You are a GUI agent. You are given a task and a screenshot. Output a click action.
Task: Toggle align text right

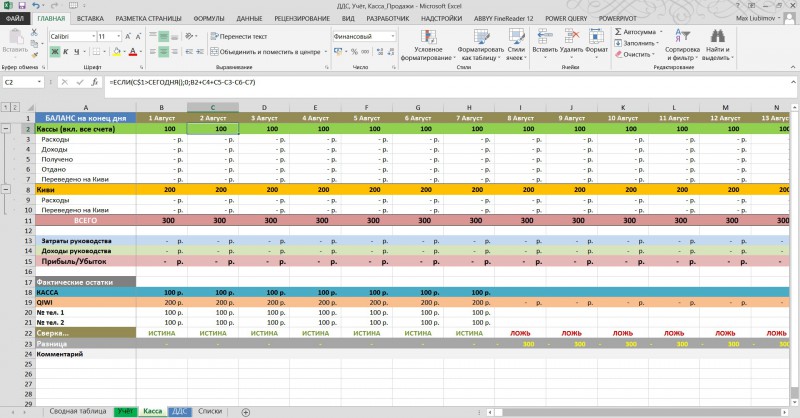(174, 52)
